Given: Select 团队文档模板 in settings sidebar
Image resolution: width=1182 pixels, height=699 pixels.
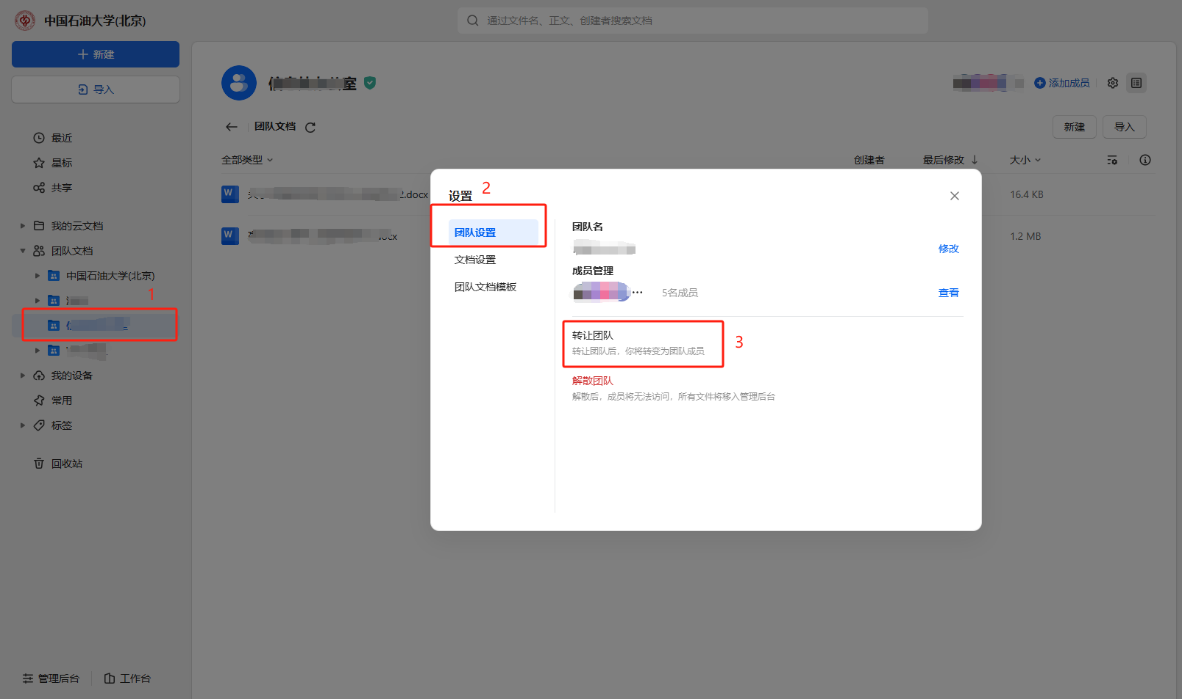Looking at the screenshot, I should click(485, 287).
